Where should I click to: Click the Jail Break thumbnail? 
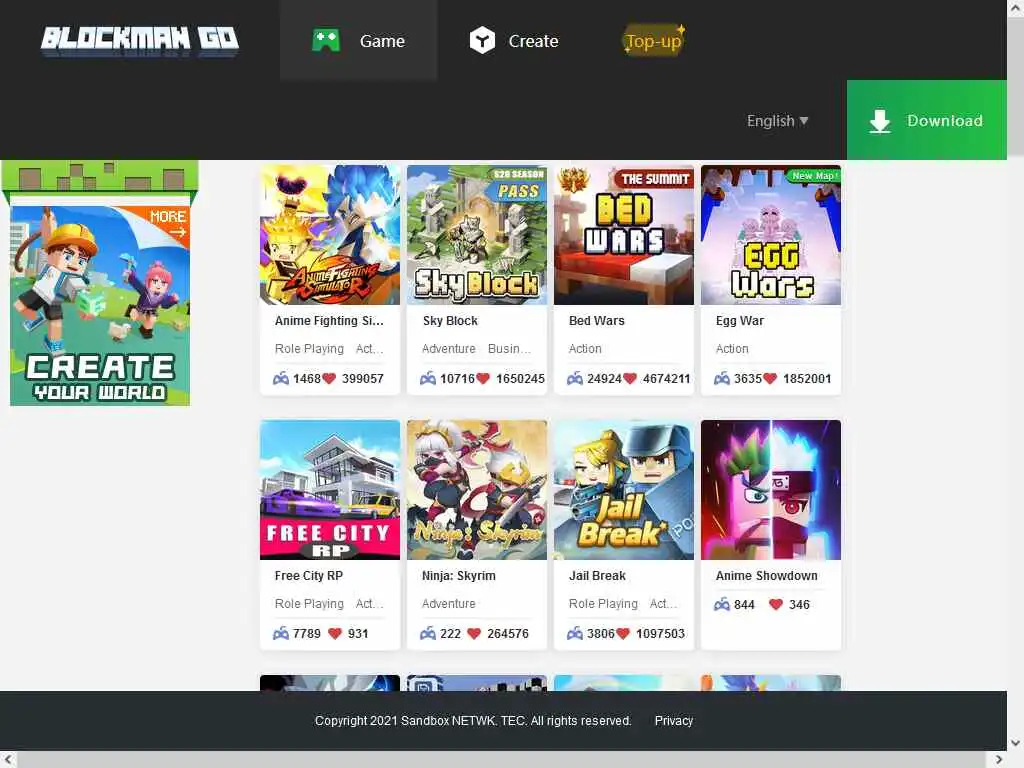624,490
